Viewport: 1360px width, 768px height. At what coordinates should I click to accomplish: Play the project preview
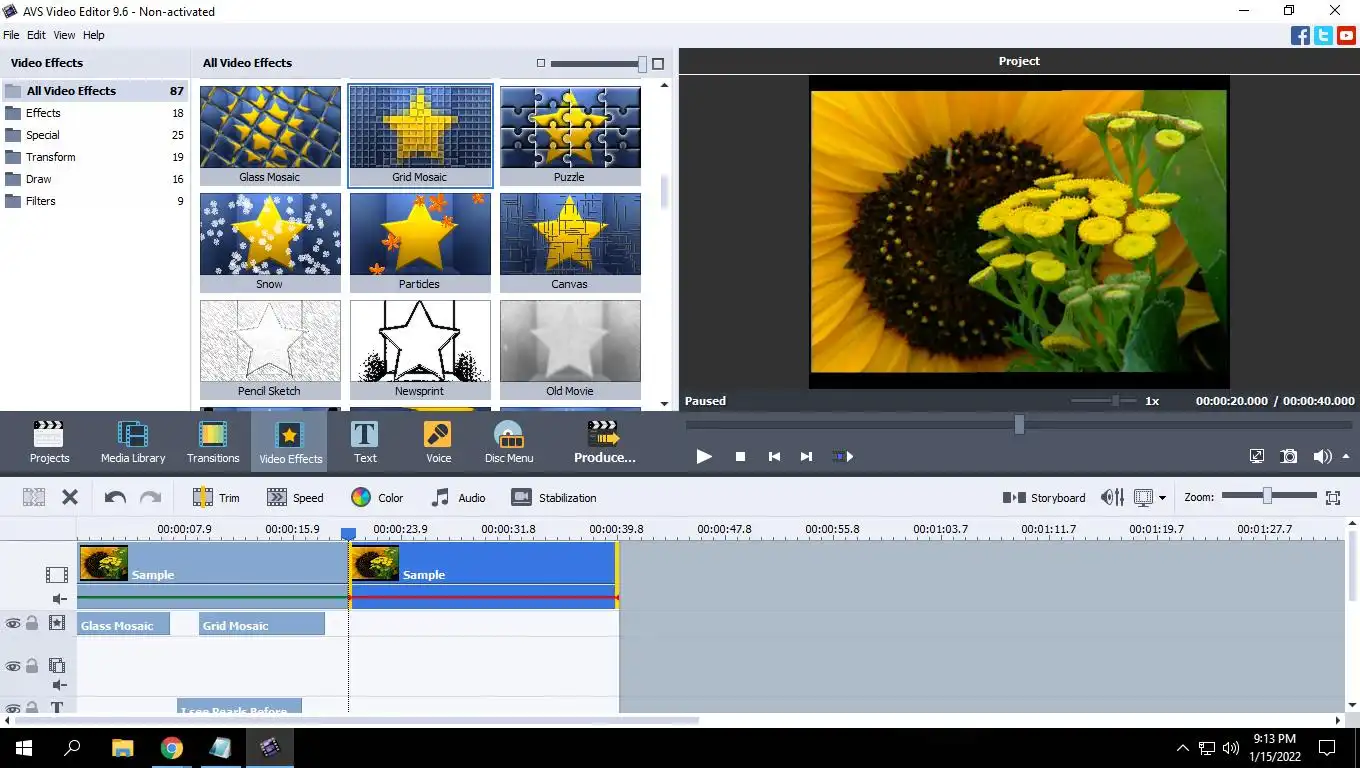(704, 456)
